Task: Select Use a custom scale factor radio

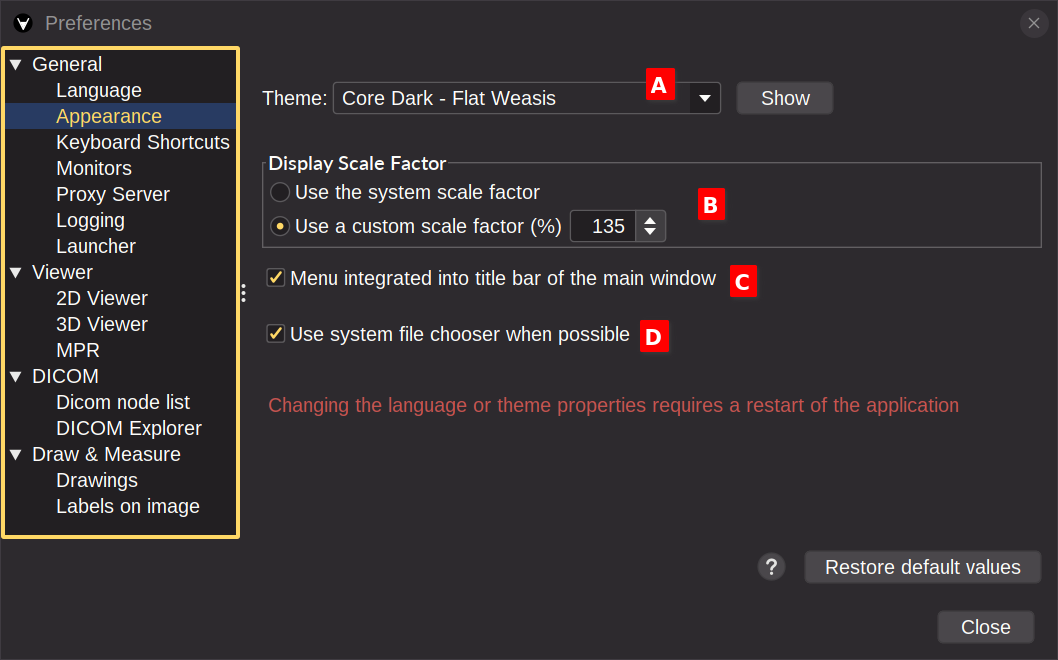Action: click(x=280, y=226)
